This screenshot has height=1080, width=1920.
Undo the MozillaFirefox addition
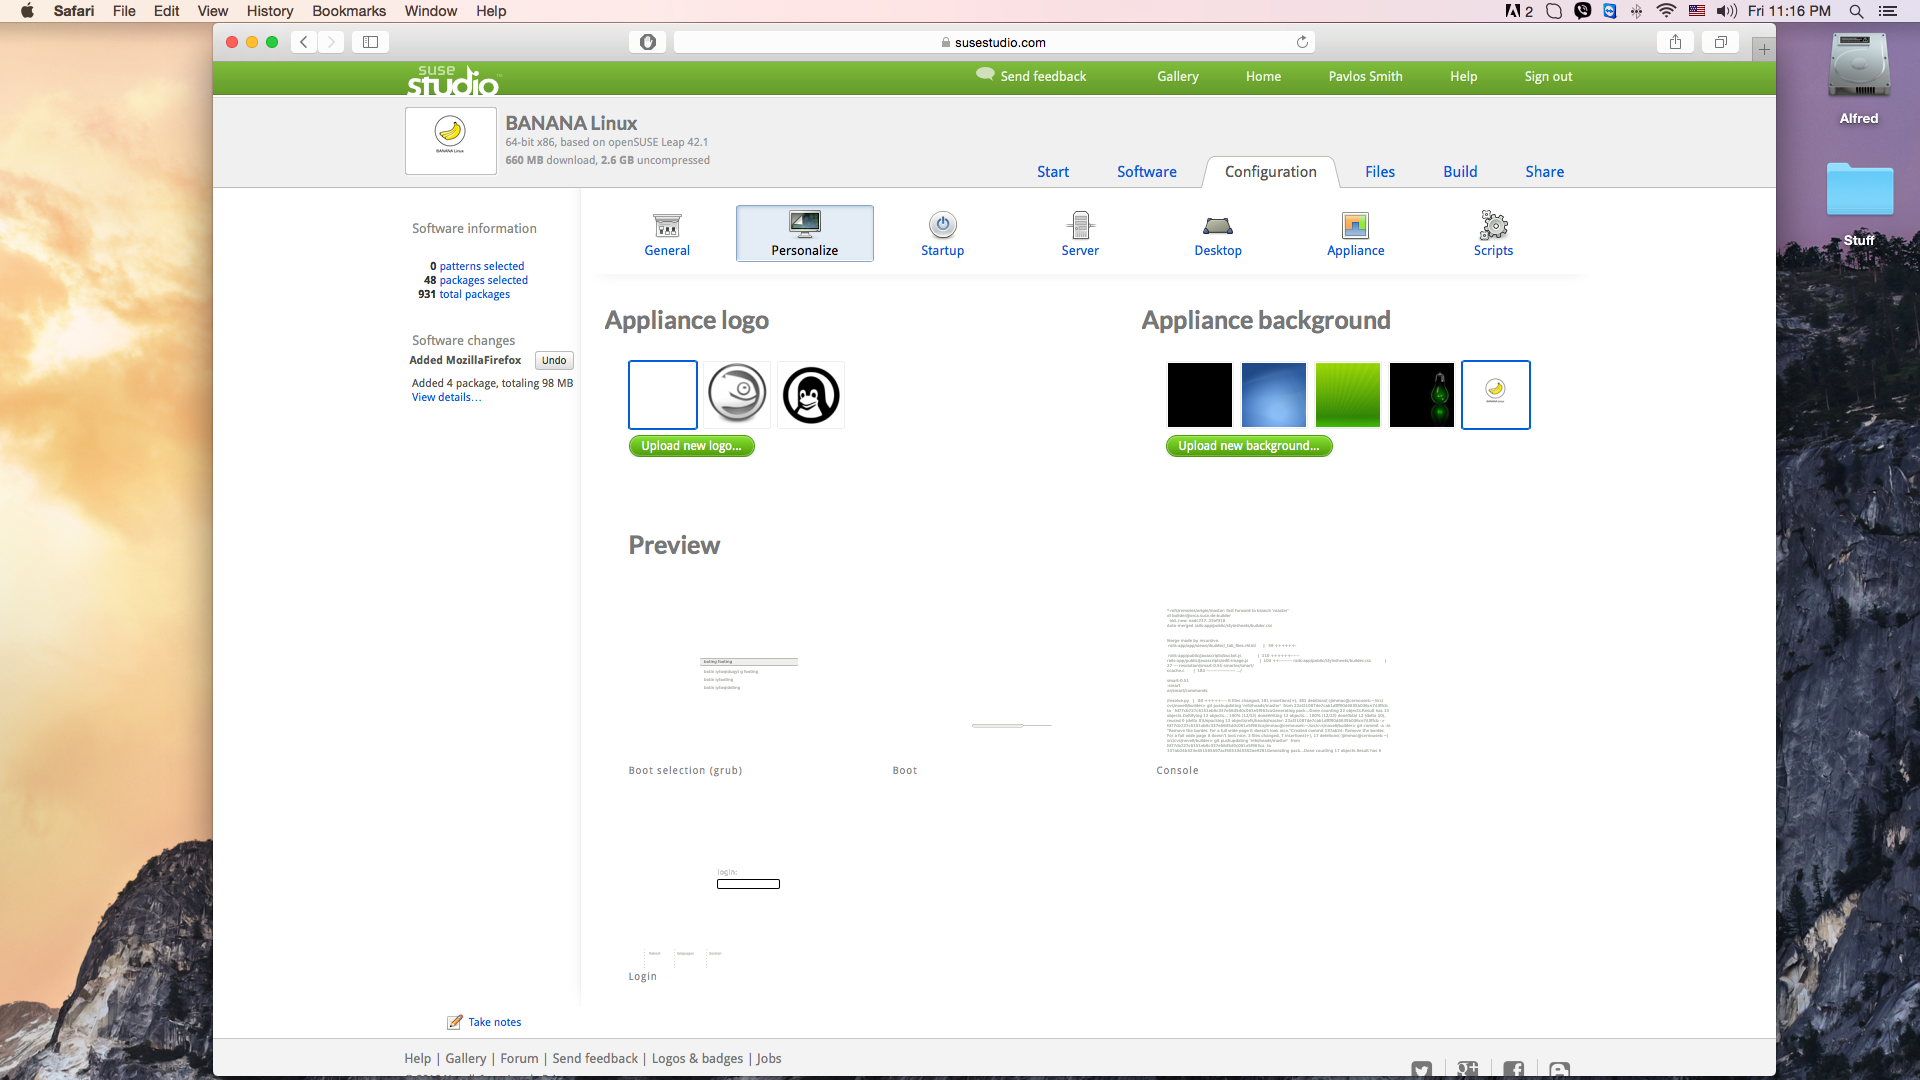tap(553, 360)
